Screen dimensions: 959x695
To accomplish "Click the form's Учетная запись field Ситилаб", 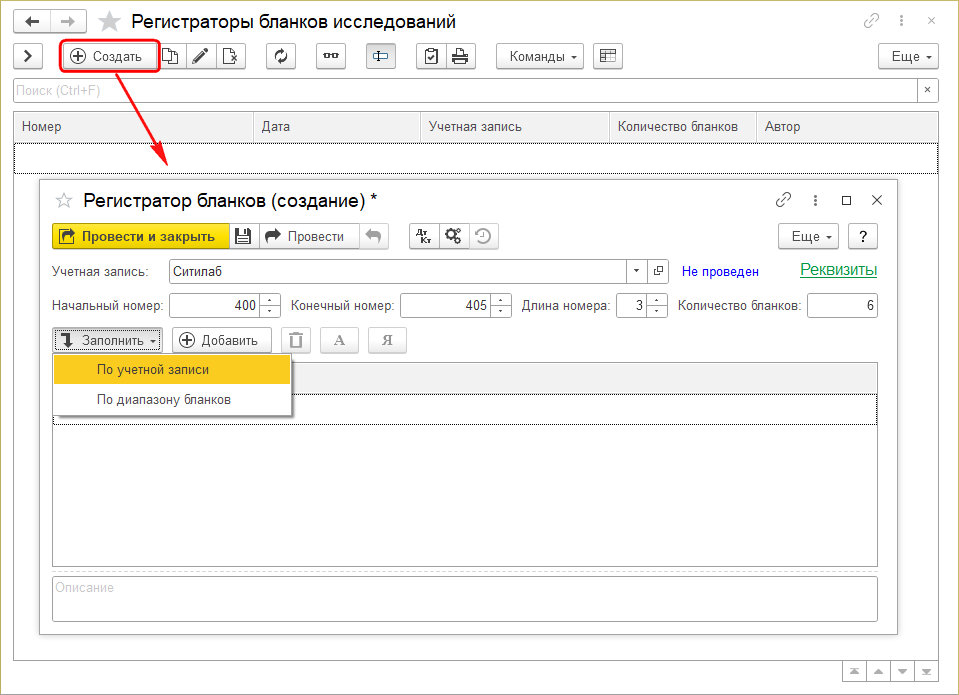I will 398,271.
